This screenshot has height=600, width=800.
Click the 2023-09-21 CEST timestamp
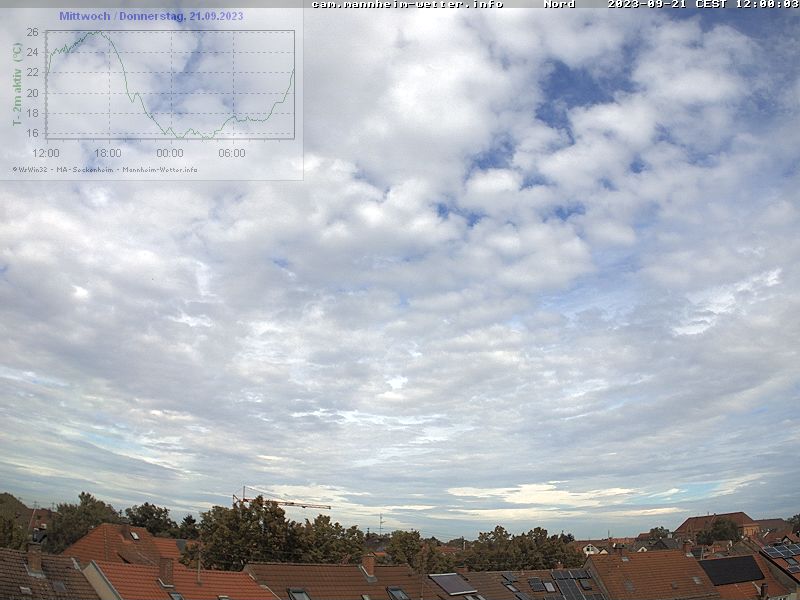[702, 4]
